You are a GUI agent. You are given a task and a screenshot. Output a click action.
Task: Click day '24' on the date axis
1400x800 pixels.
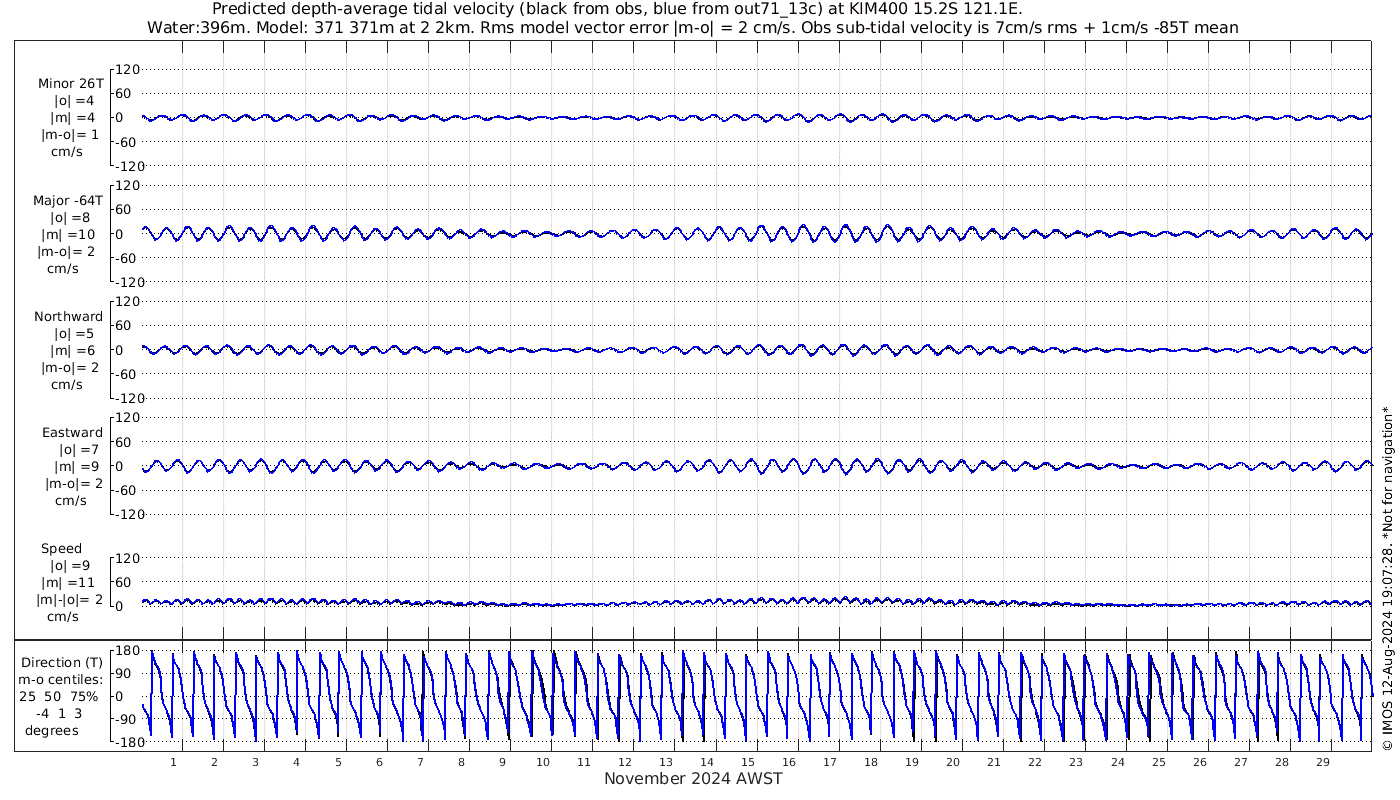click(x=1117, y=762)
